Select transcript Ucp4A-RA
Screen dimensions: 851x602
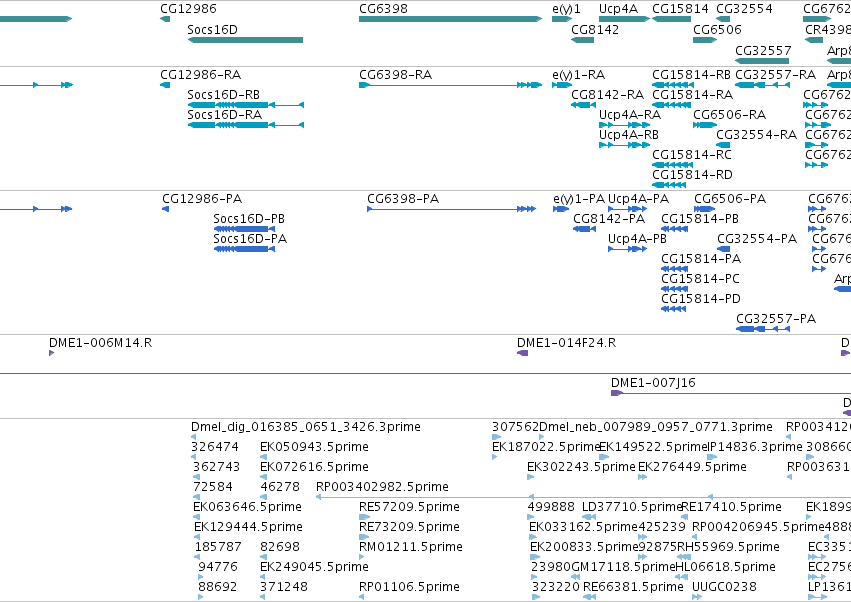pyautogui.click(x=624, y=125)
